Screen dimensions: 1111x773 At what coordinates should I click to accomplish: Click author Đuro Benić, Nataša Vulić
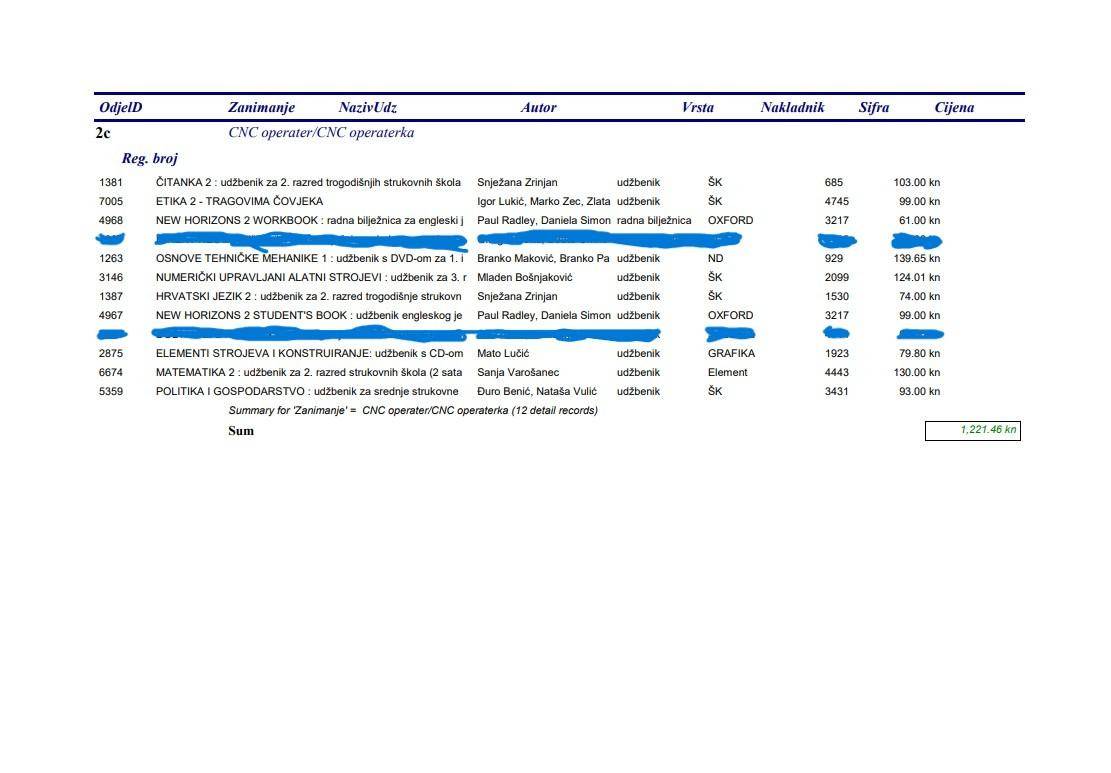[x=536, y=392]
